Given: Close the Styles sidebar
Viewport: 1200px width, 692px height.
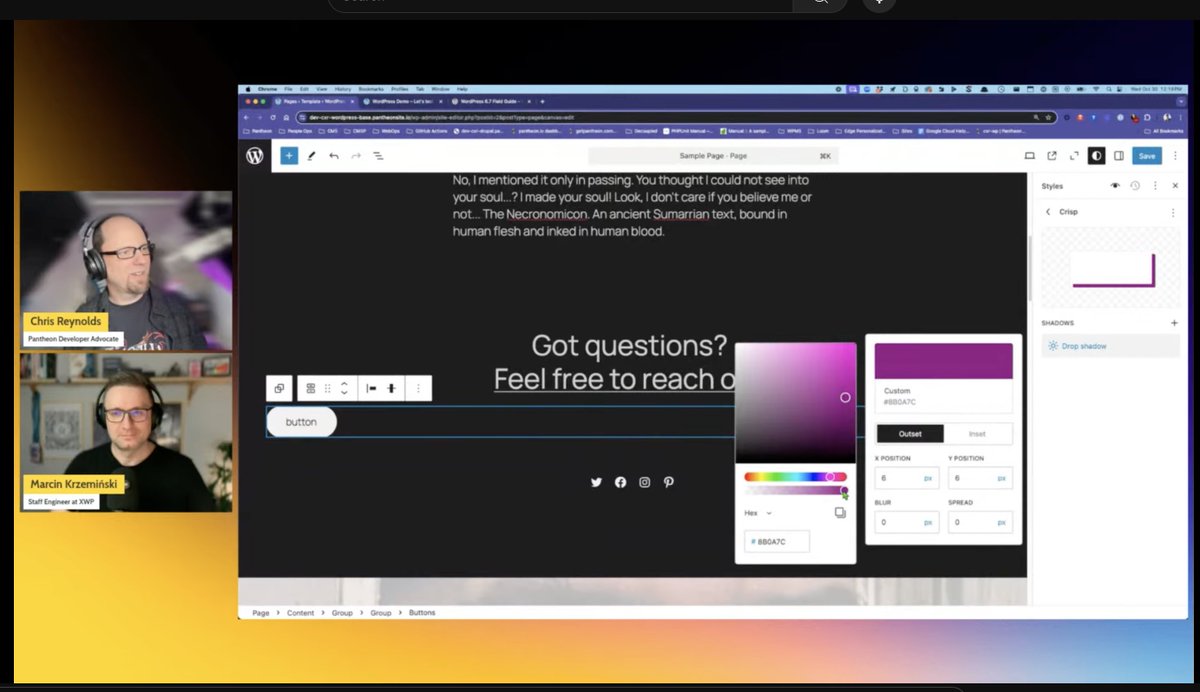Looking at the screenshot, I should point(1175,186).
